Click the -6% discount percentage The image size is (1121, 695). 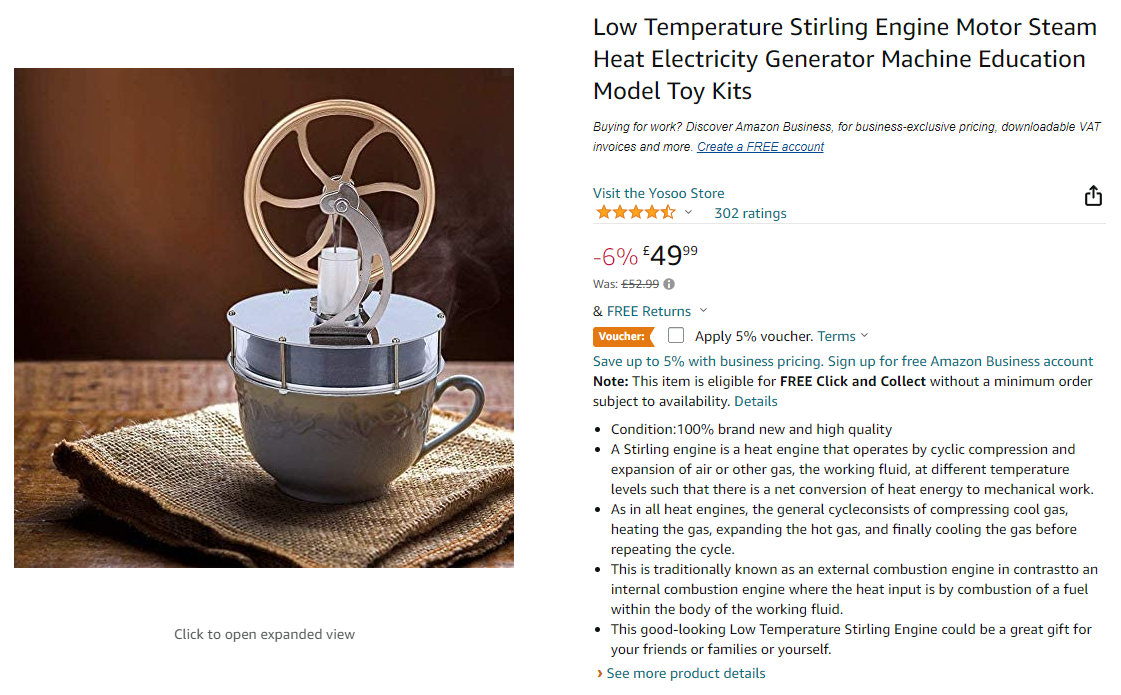click(x=615, y=257)
